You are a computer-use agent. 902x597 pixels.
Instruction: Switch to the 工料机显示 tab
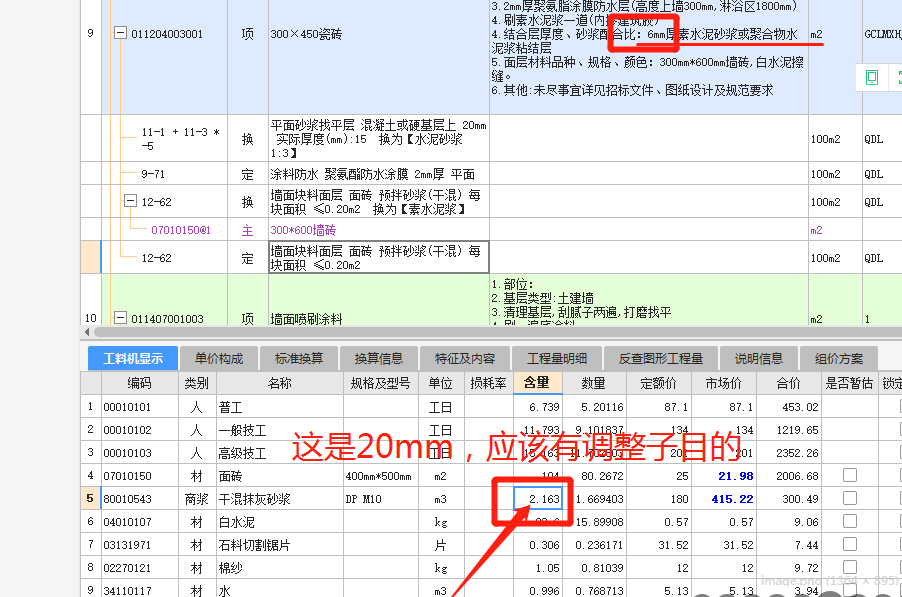tap(133, 358)
